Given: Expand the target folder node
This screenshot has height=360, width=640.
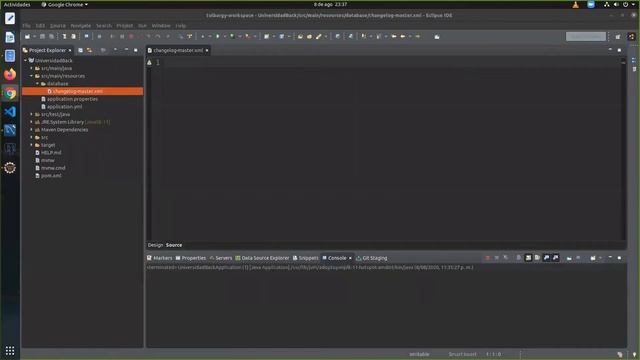Looking at the screenshot, I should click(x=31, y=145).
